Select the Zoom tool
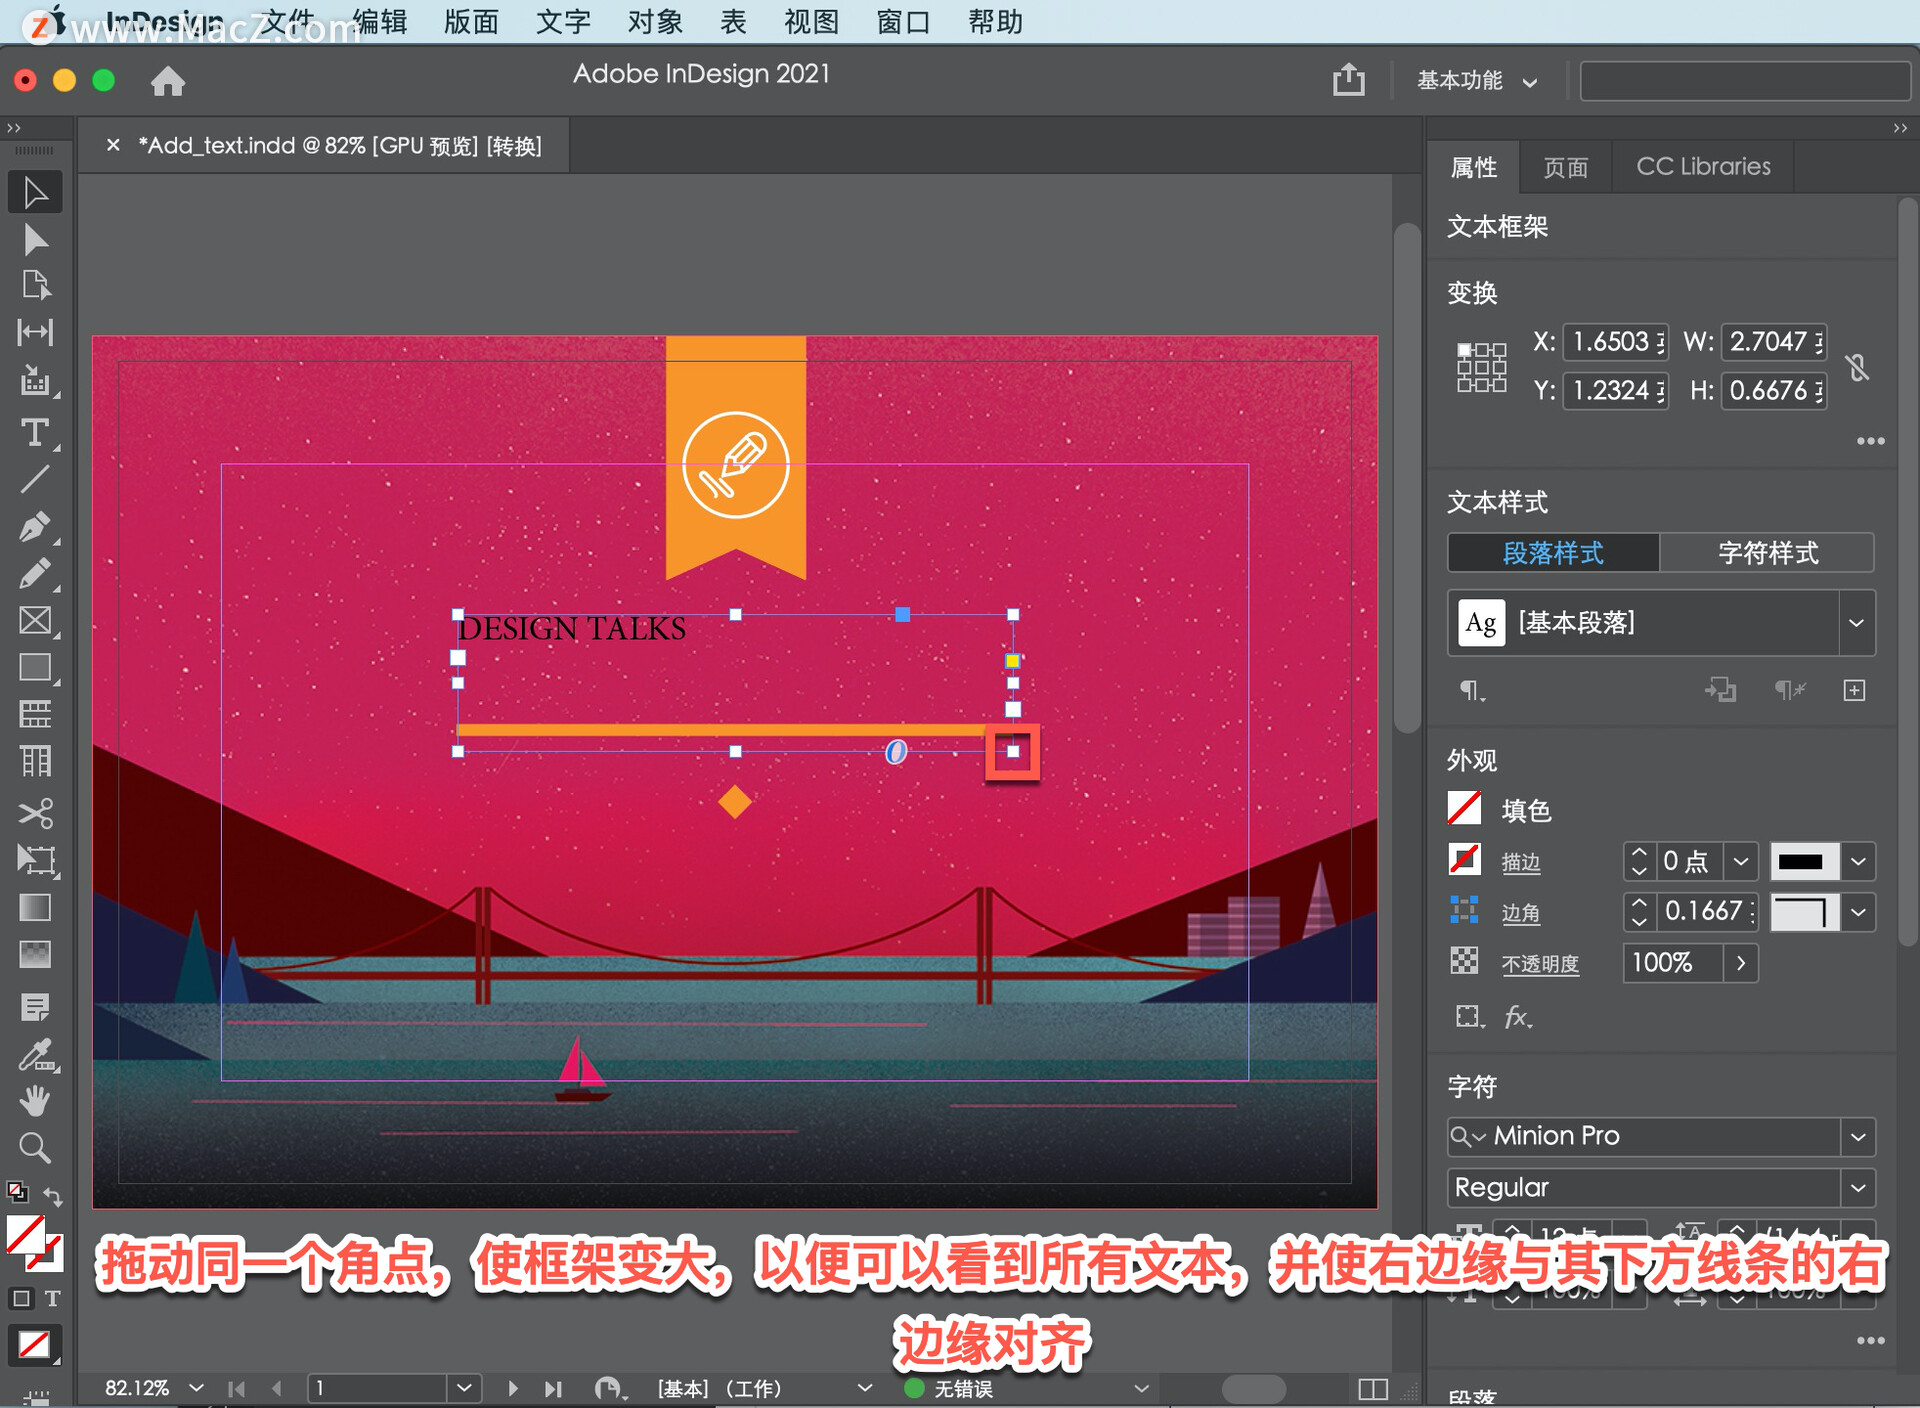Viewport: 1920px width, 1408px height. tap(35, 1147)
